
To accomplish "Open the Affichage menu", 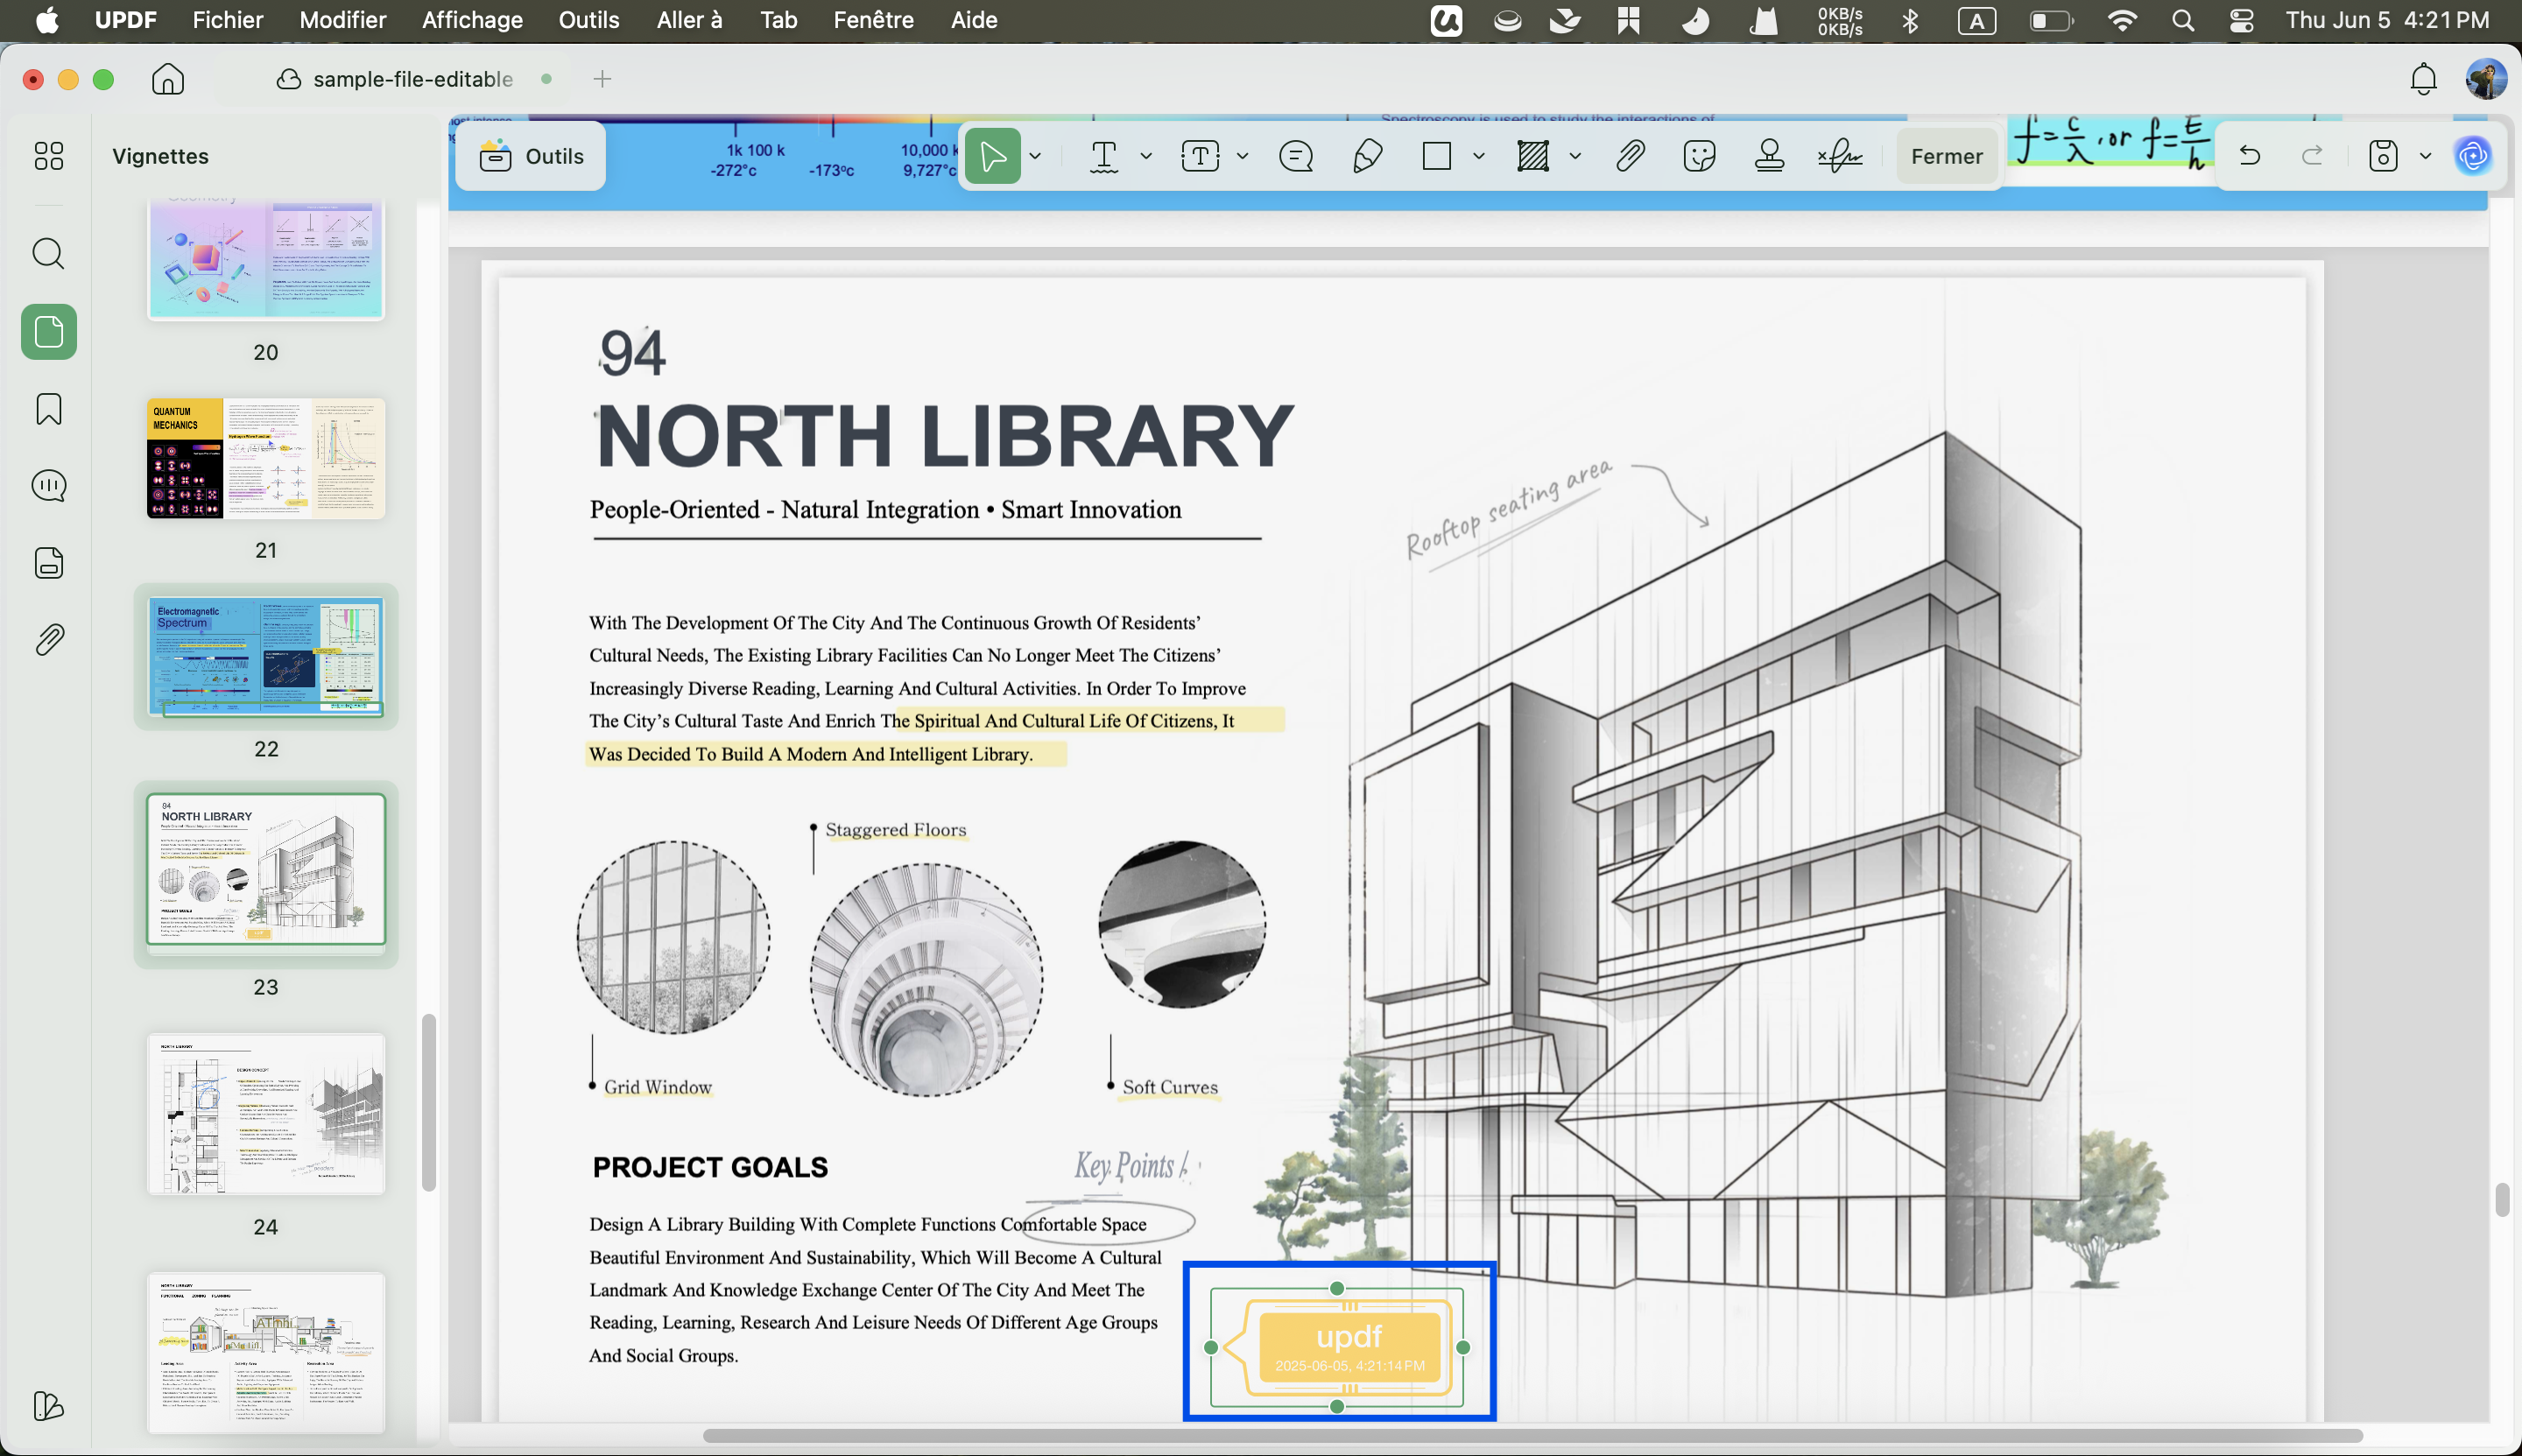I will pyautogui.click(x=472, y=20).
